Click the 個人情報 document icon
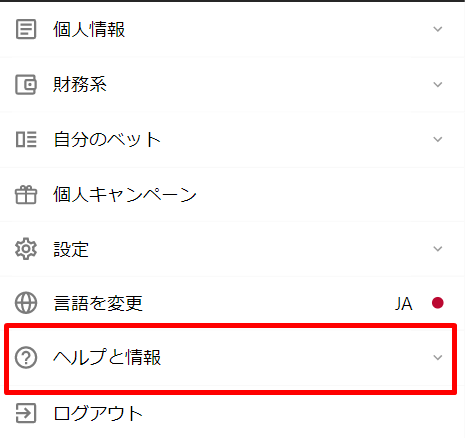The image size is (465, 438). pyautogui.click(x=26, y=29)
